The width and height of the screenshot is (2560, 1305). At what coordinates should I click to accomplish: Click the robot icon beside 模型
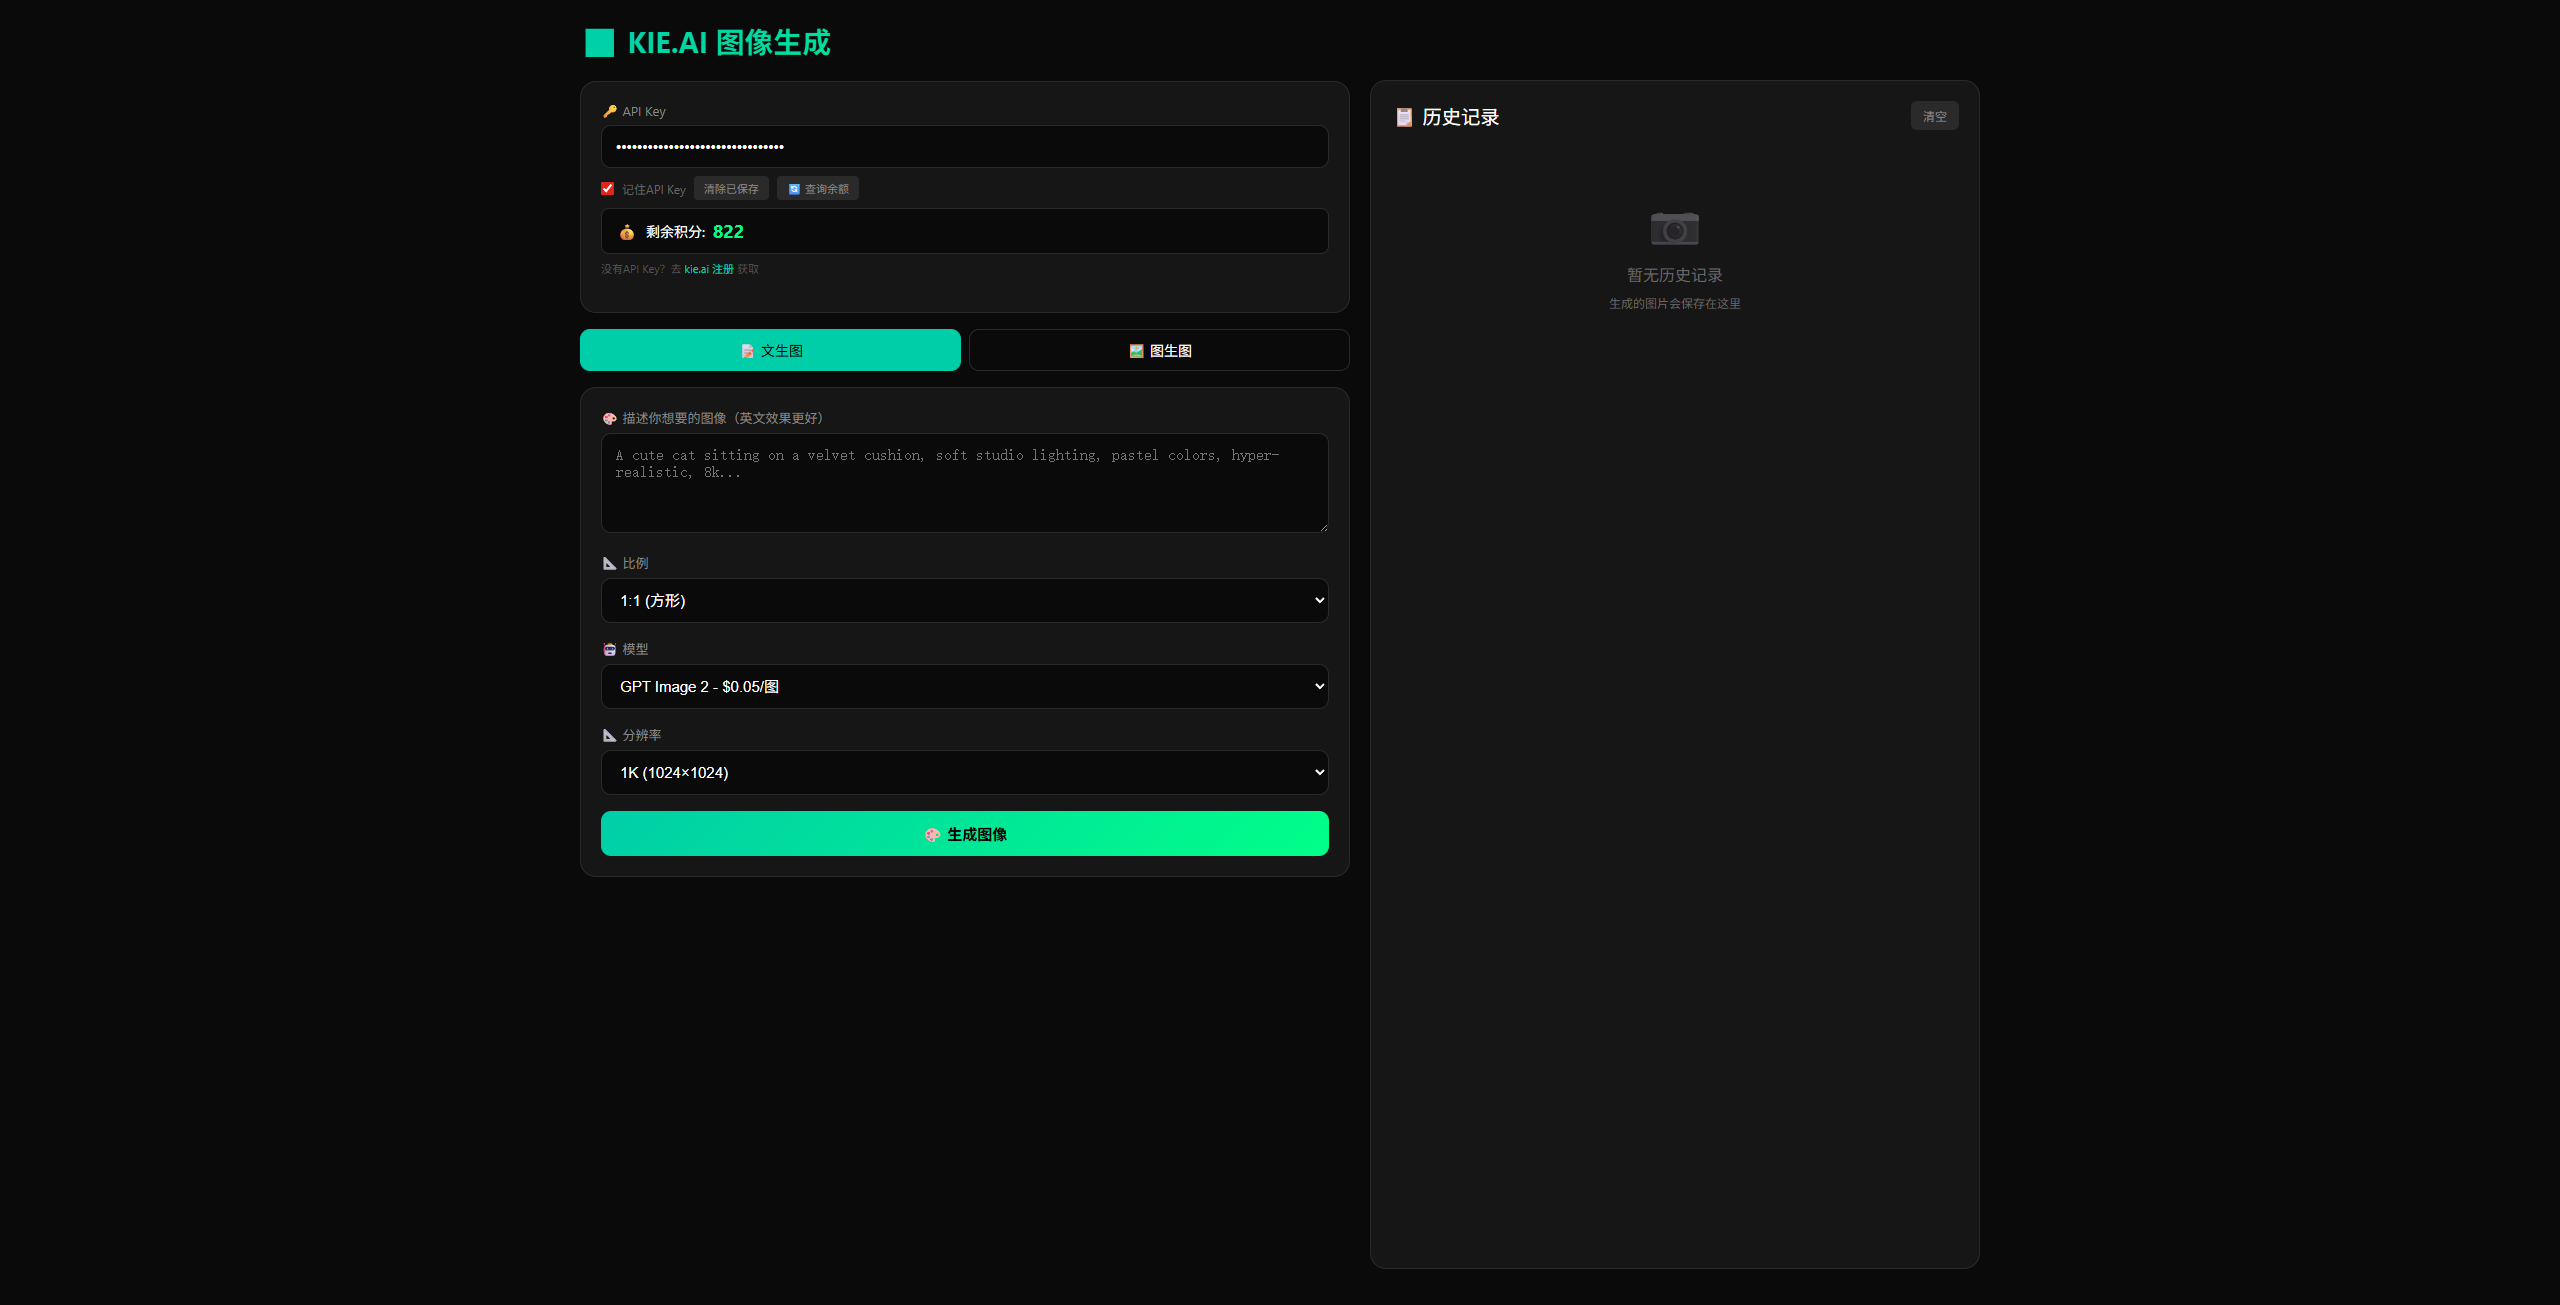pyautogui.click(x=610, y=650)
